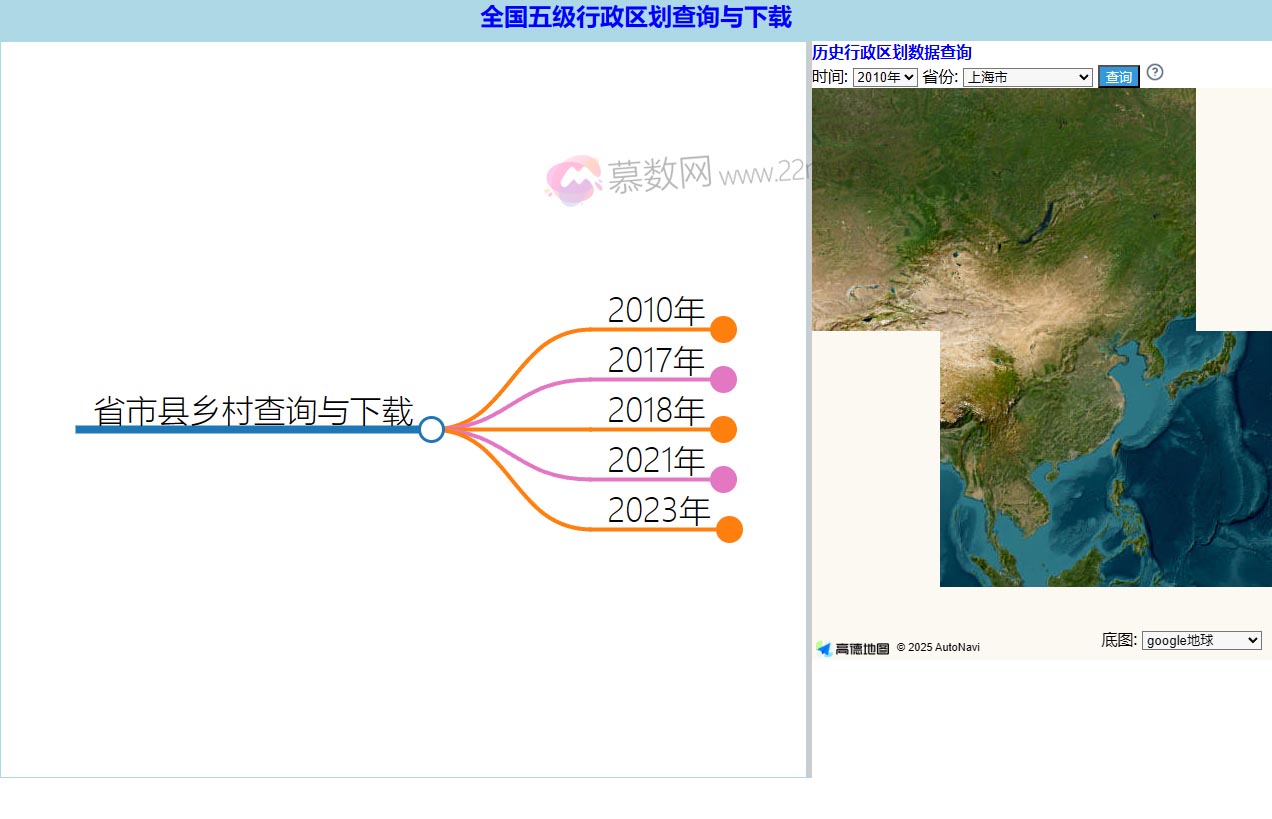Click the orange endpoint dot of 2023年 branch
This screenshot has height=819, width=1272.
728,529
